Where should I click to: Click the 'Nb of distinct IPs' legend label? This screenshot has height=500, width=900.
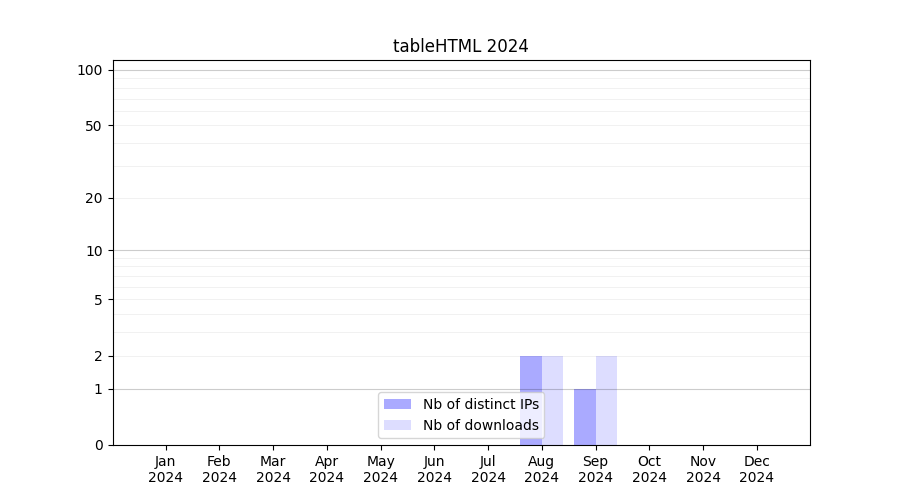click(x=480, y=404)
